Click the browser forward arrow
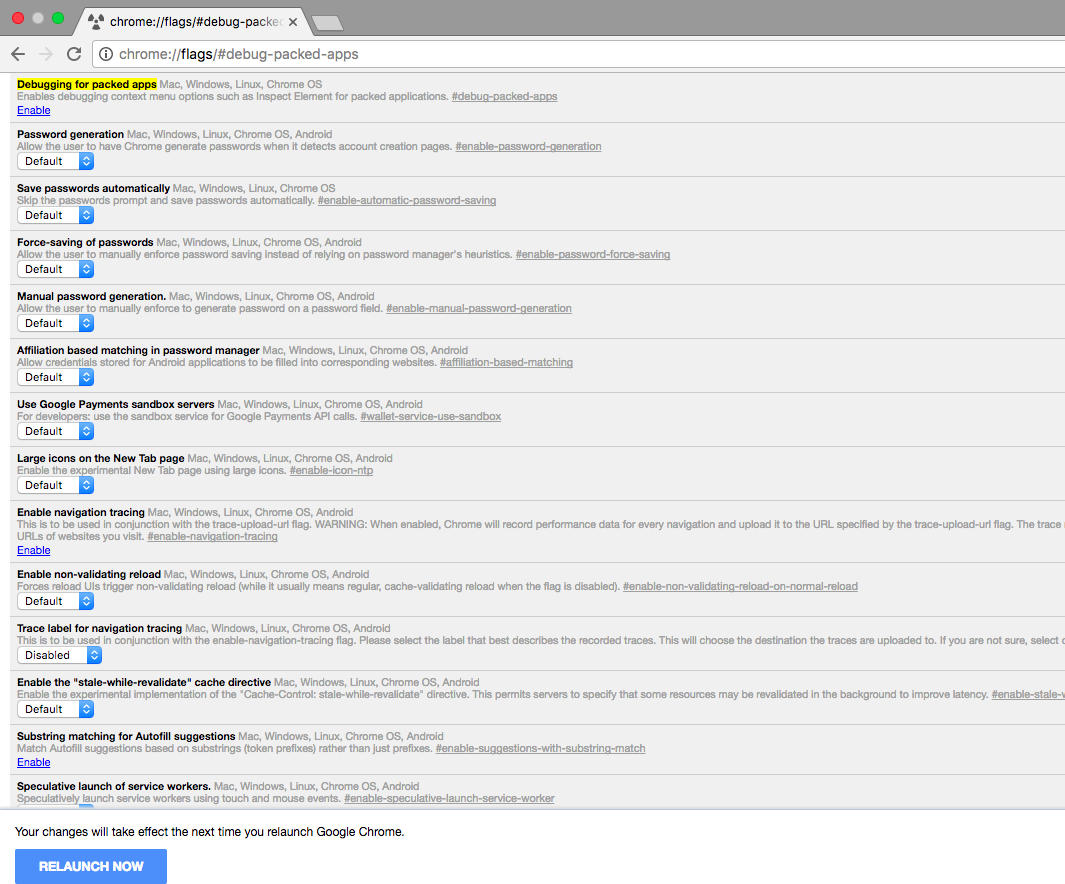Image resolution: width=1065 pixels, height=884 pixels. click(46, 54)
